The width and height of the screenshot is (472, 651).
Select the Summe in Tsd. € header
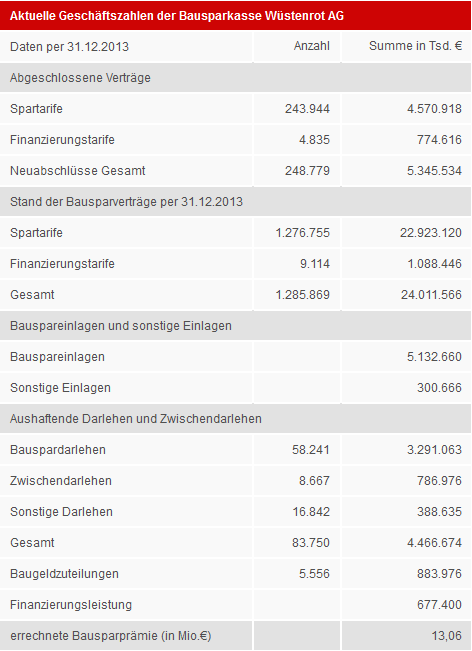coord(416,46)
